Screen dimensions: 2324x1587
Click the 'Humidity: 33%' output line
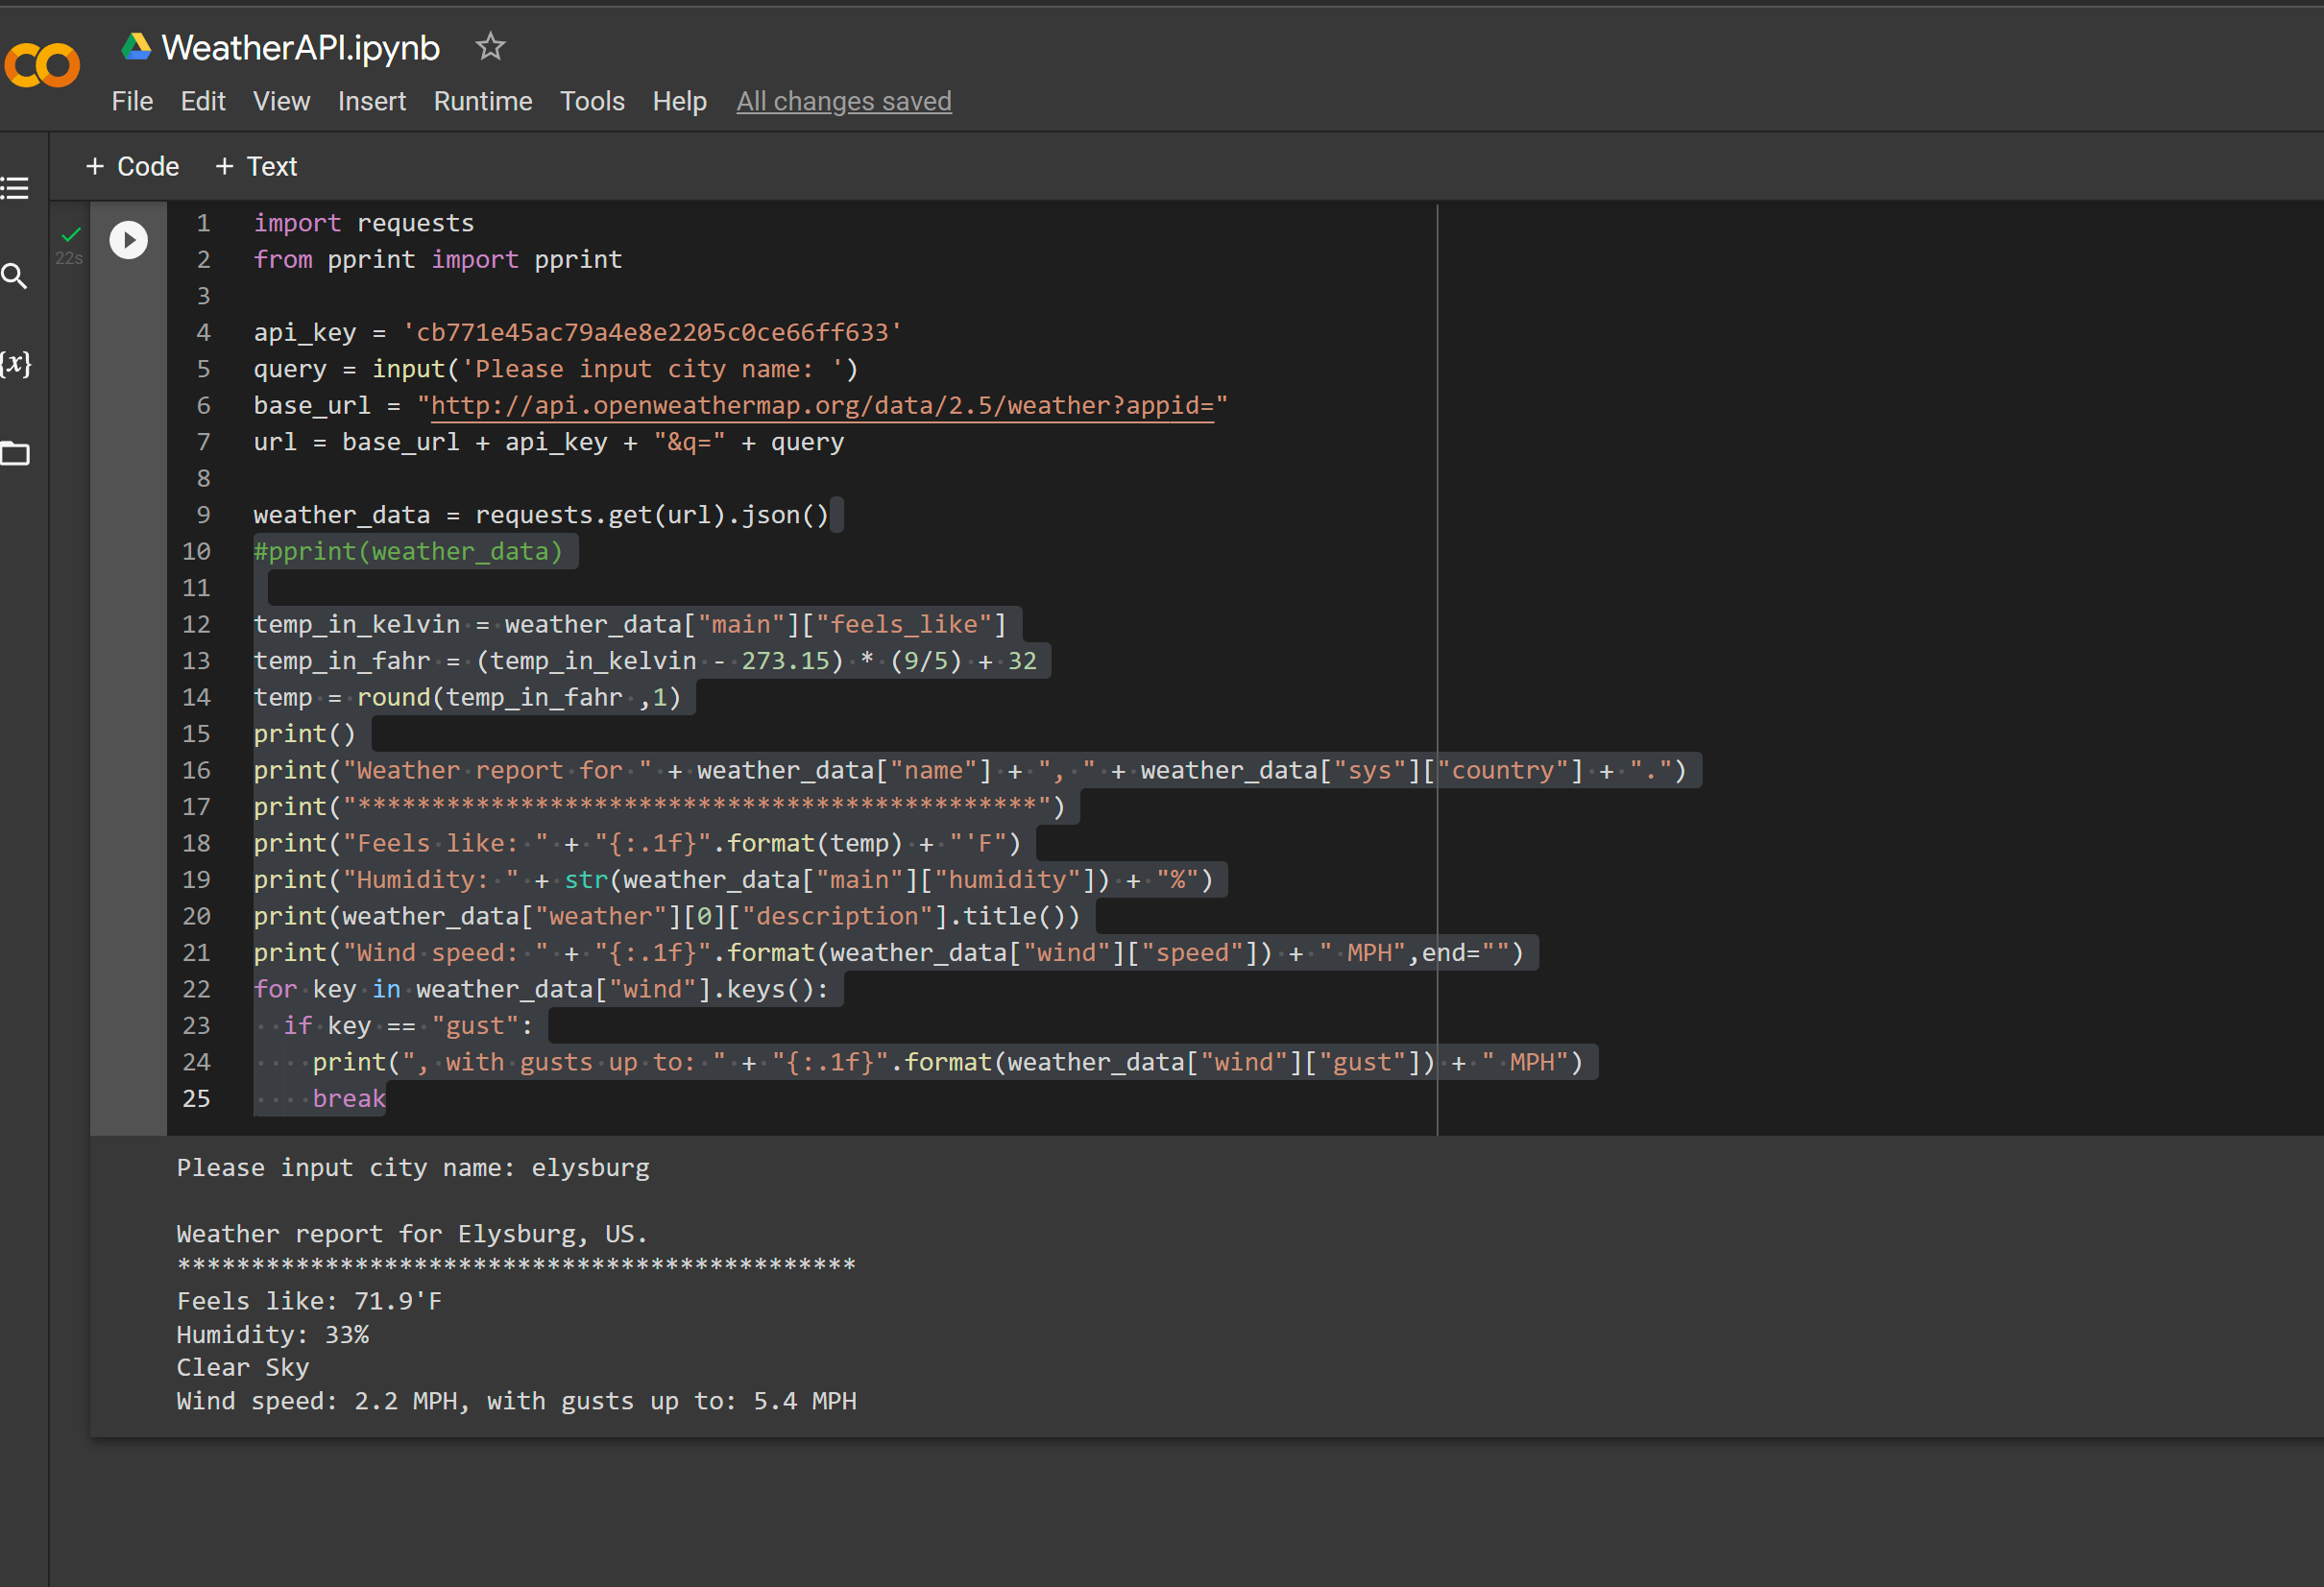point(273,1334)
